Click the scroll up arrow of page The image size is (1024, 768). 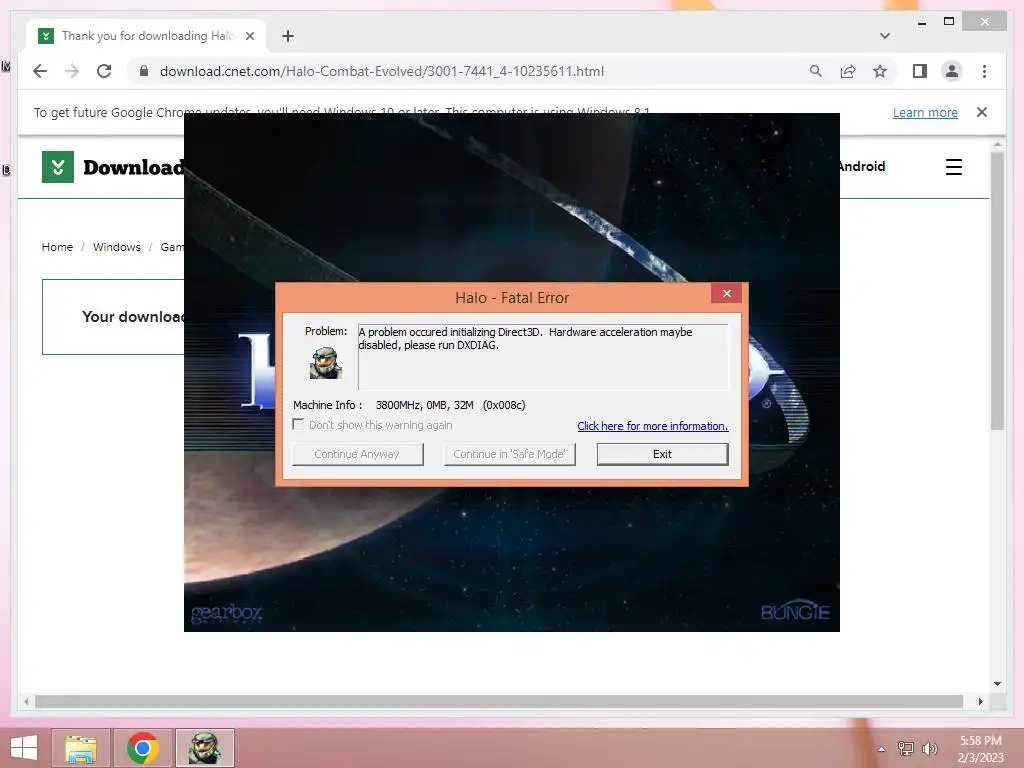click(x=997, y=144)
